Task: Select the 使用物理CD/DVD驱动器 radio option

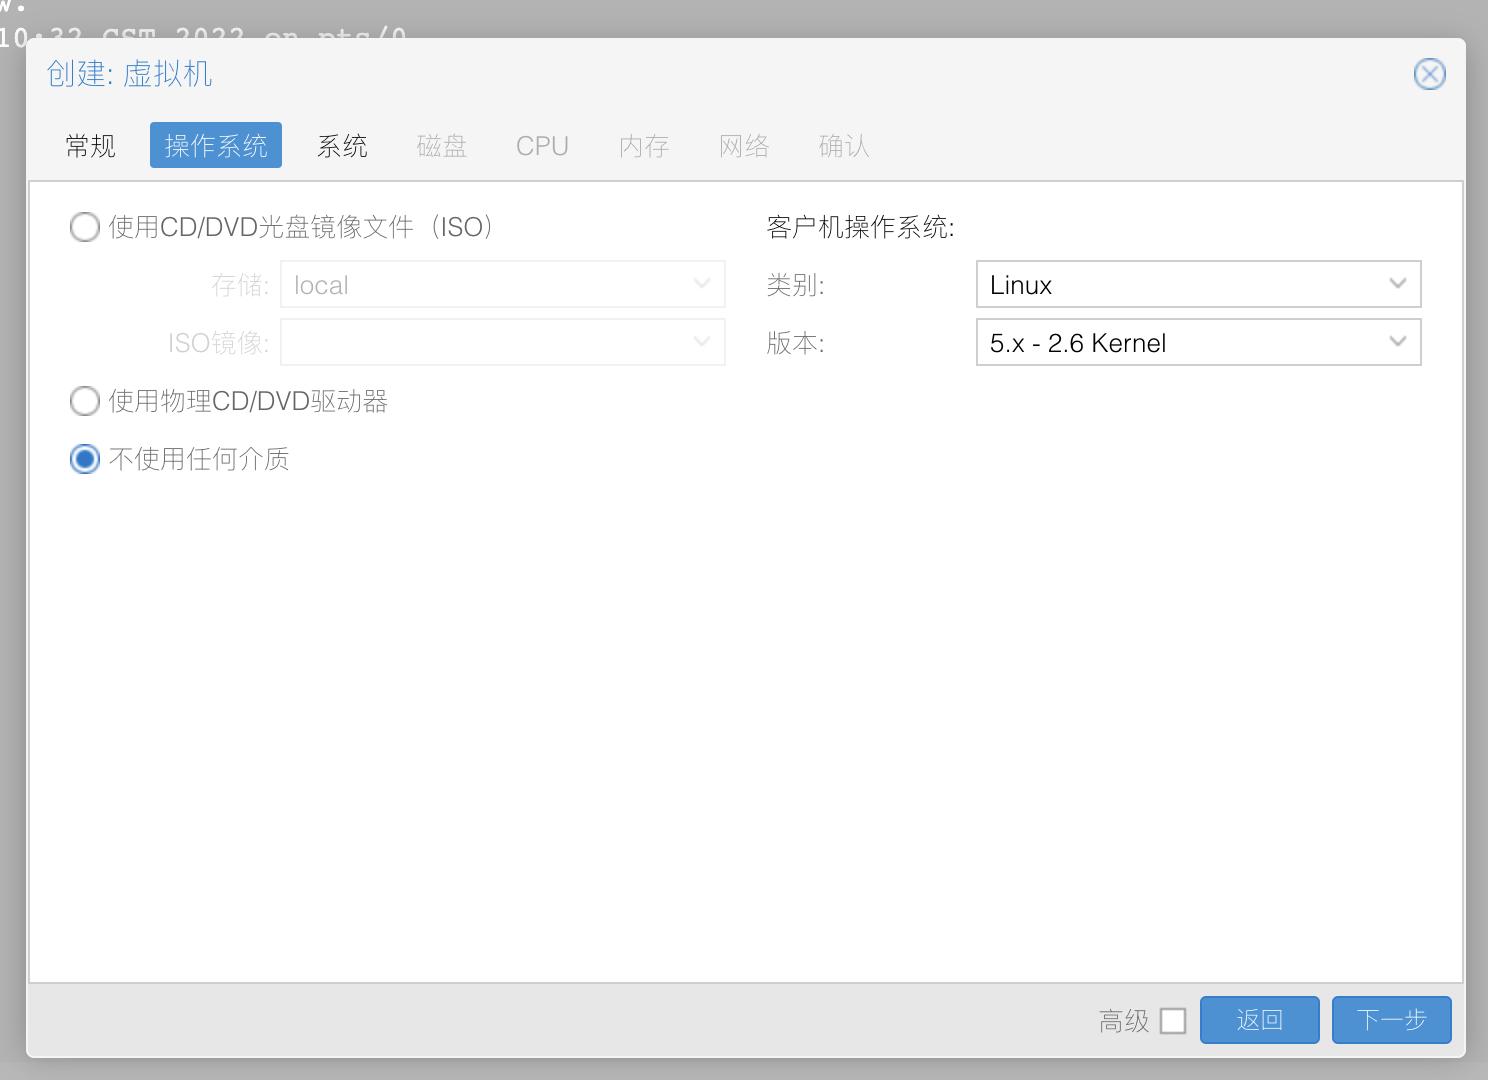Action: click(85, 401)
